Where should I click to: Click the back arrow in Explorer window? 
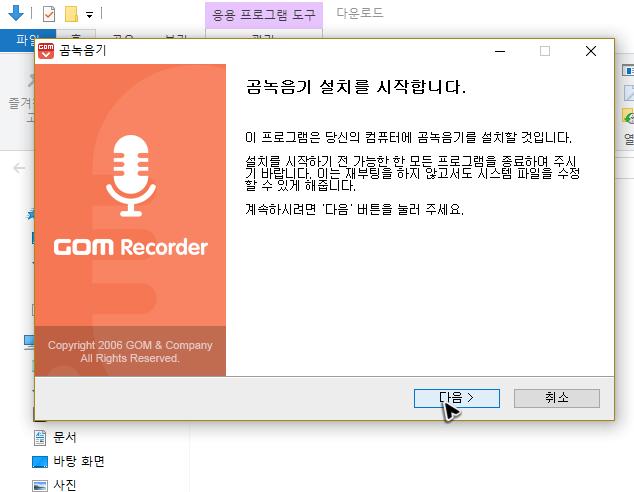19,168
